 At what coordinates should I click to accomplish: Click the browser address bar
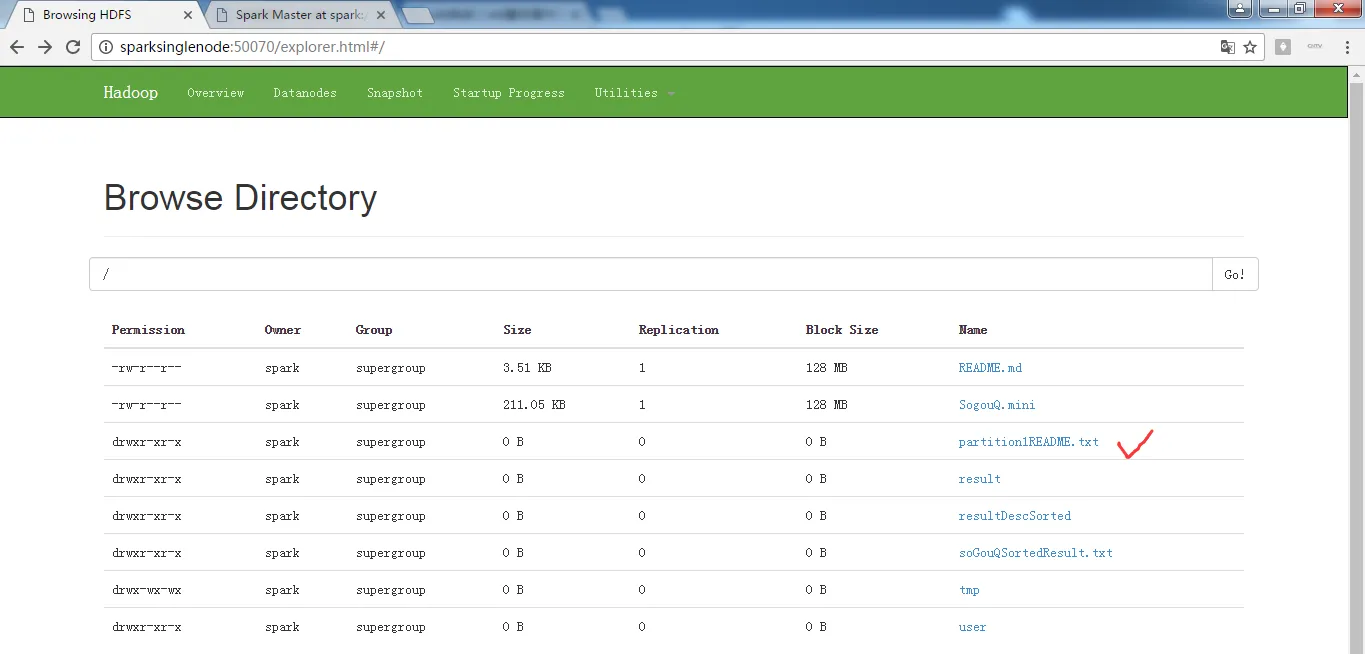pos(660,47)
